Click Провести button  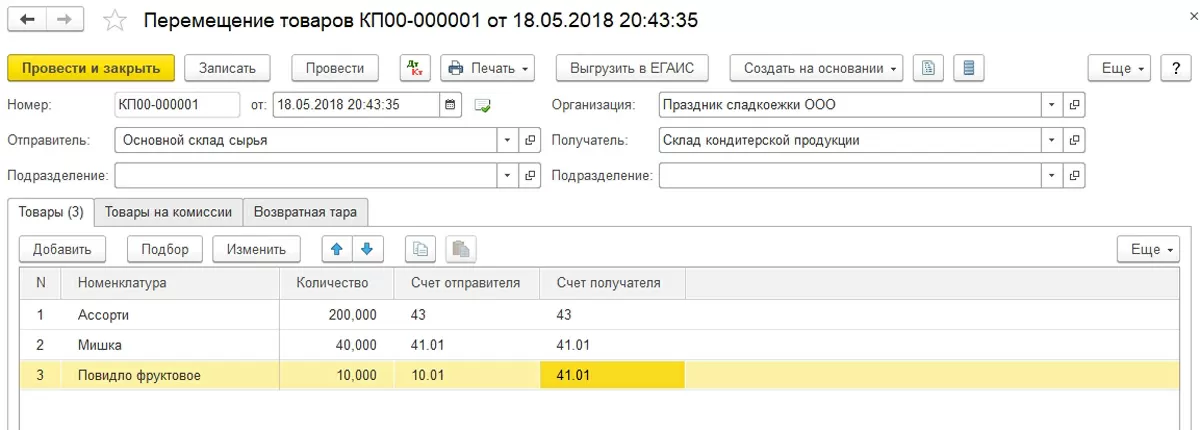(x=335, y=68)
